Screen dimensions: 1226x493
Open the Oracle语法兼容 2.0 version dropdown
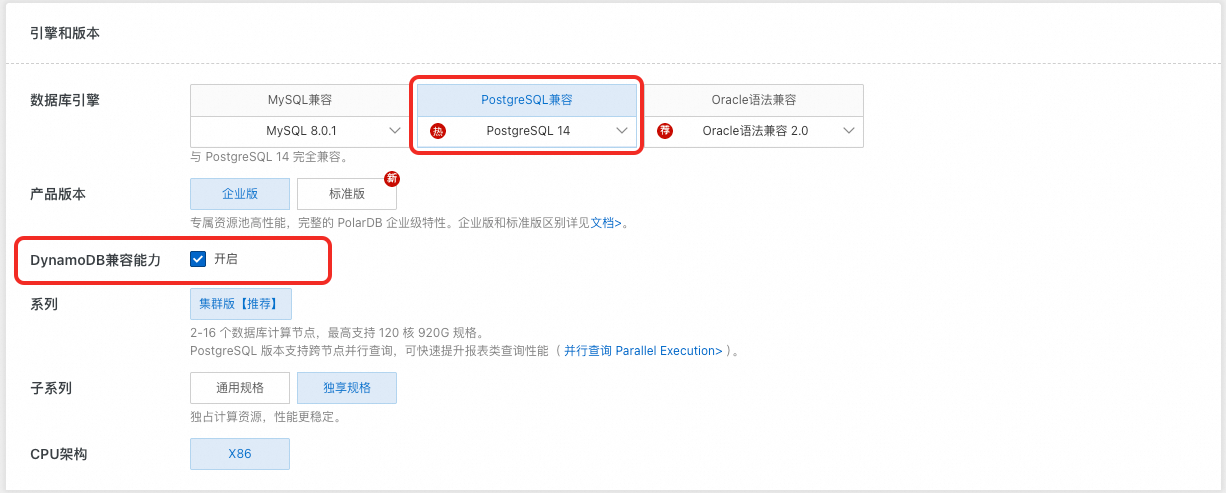pyautogui.click(x=754, y=131)
